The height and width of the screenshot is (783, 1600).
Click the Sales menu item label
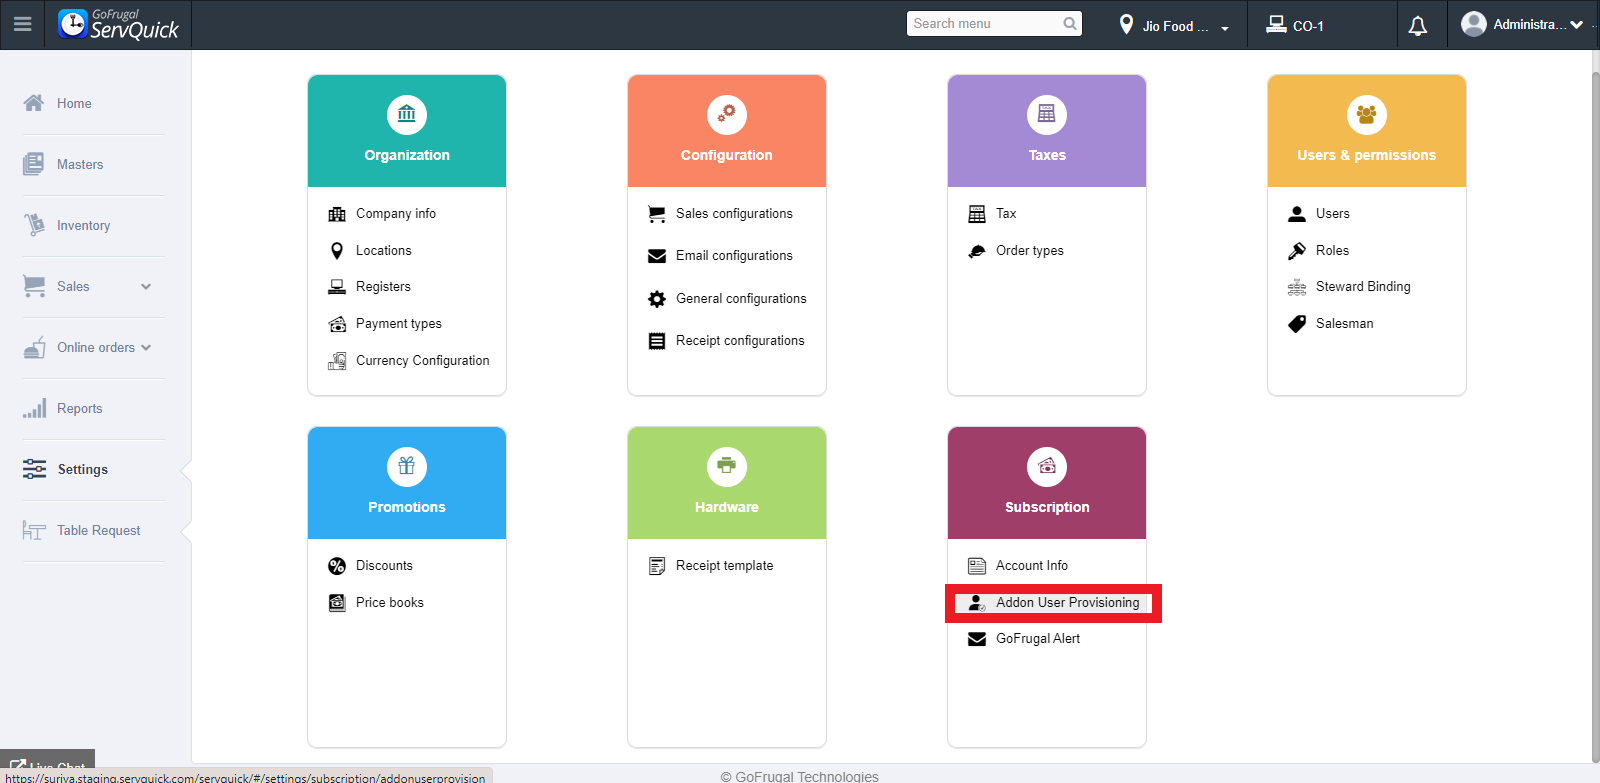pyautogui.click(x=73, y=287)
